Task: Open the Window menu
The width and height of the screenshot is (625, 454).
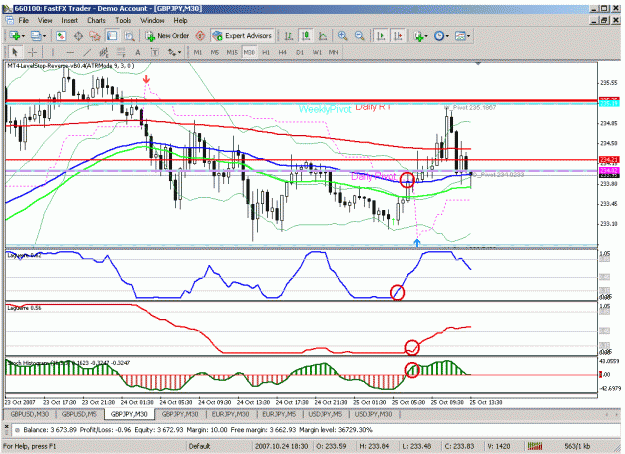Action: pyautogui.click(x=152, y=20)
